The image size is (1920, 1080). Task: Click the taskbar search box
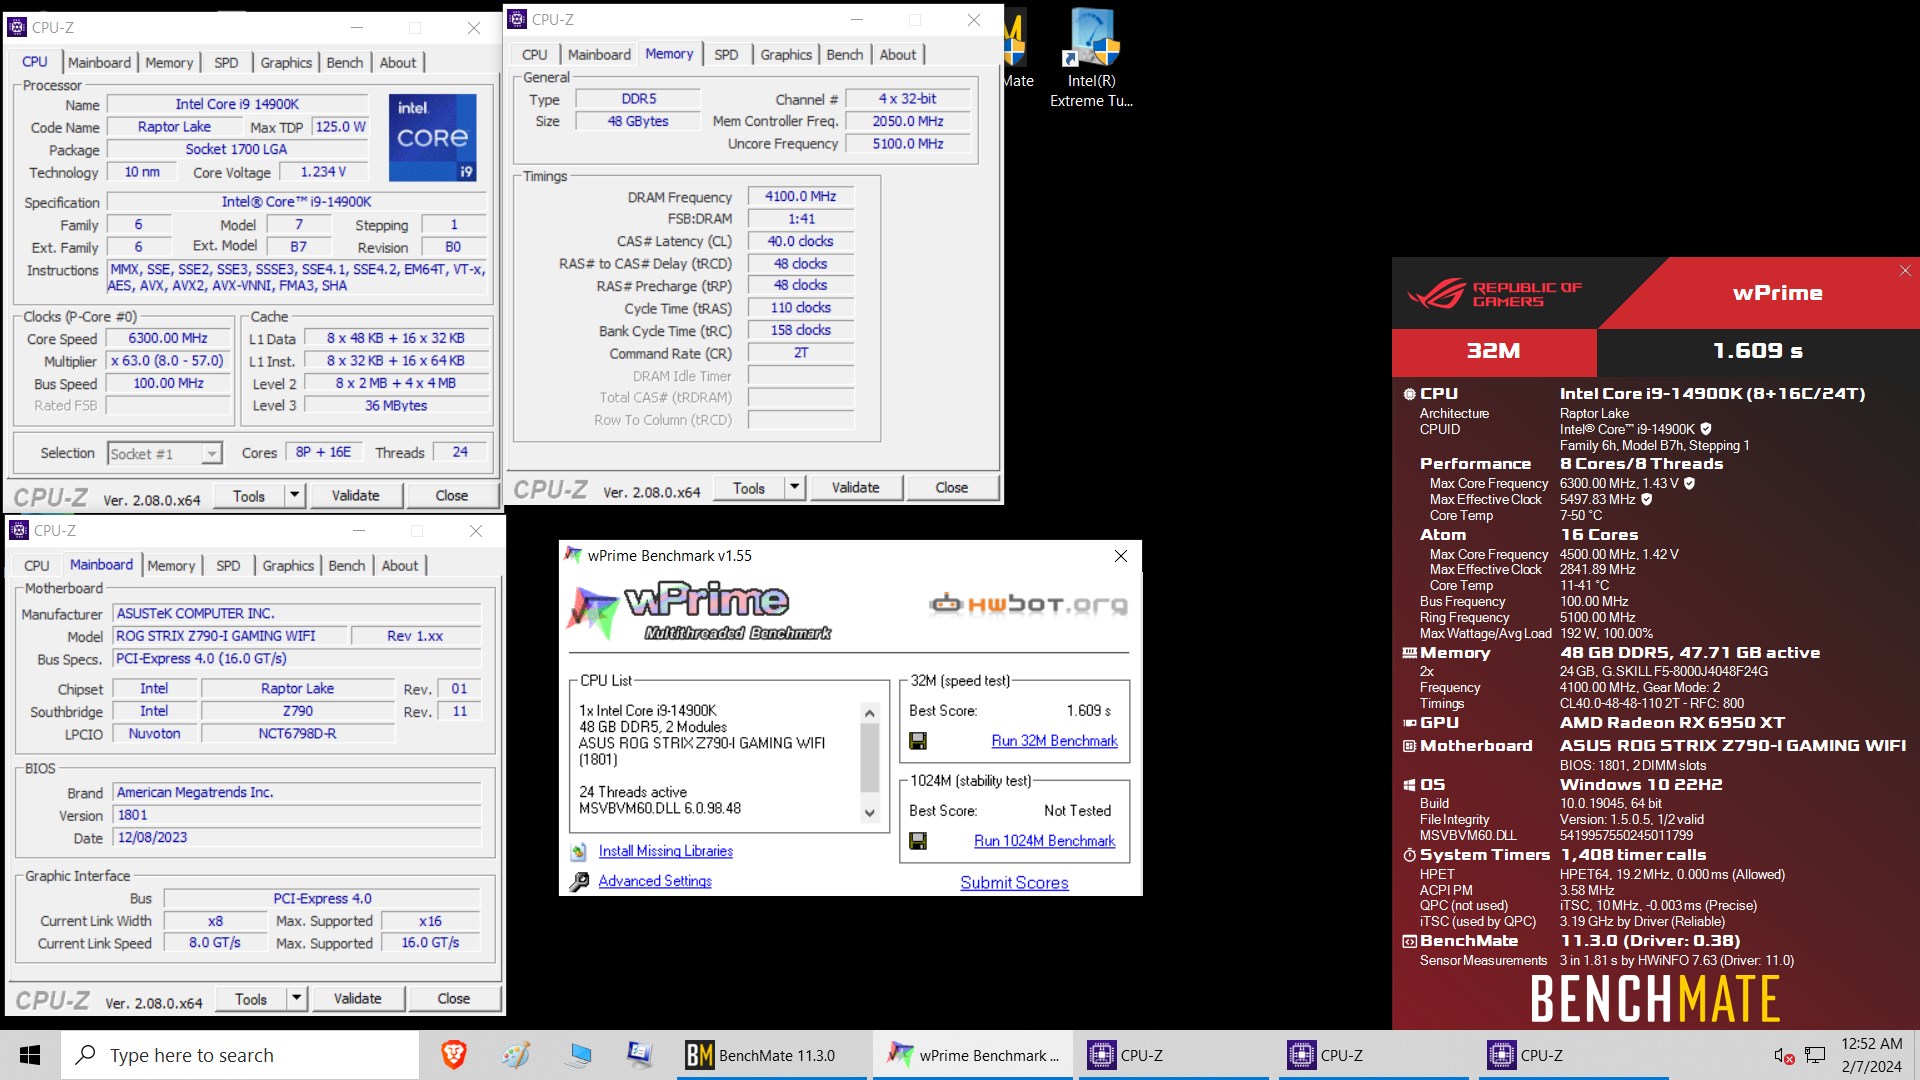pyautogui.click(x=240, y=1055)
